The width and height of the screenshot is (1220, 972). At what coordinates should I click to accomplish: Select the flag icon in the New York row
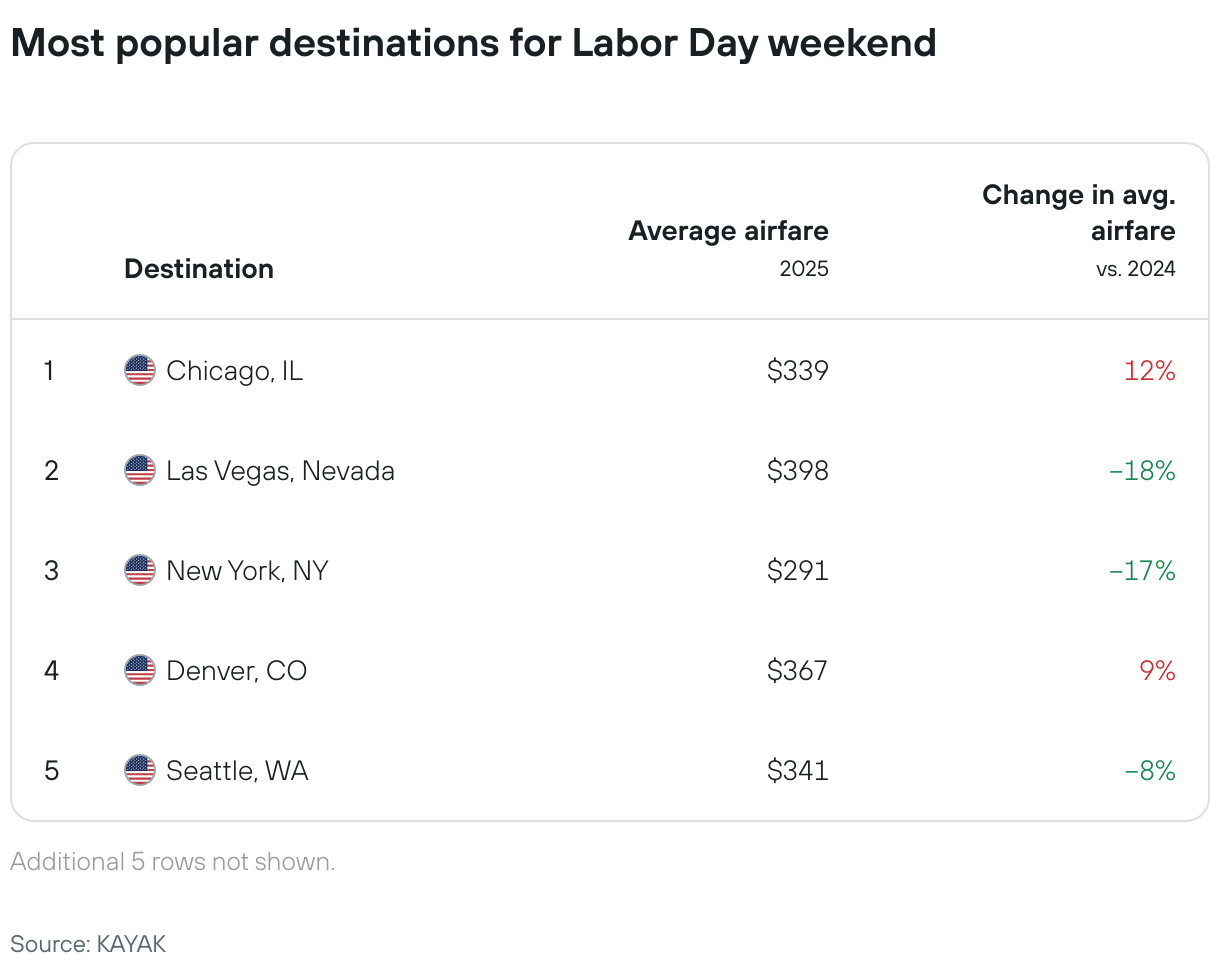pos(140,571)
